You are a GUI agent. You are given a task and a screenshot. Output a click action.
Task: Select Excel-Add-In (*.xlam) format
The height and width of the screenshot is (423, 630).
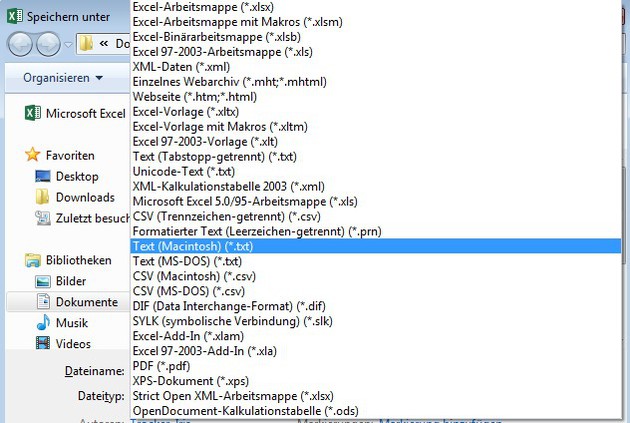click(x=376, y=336)
